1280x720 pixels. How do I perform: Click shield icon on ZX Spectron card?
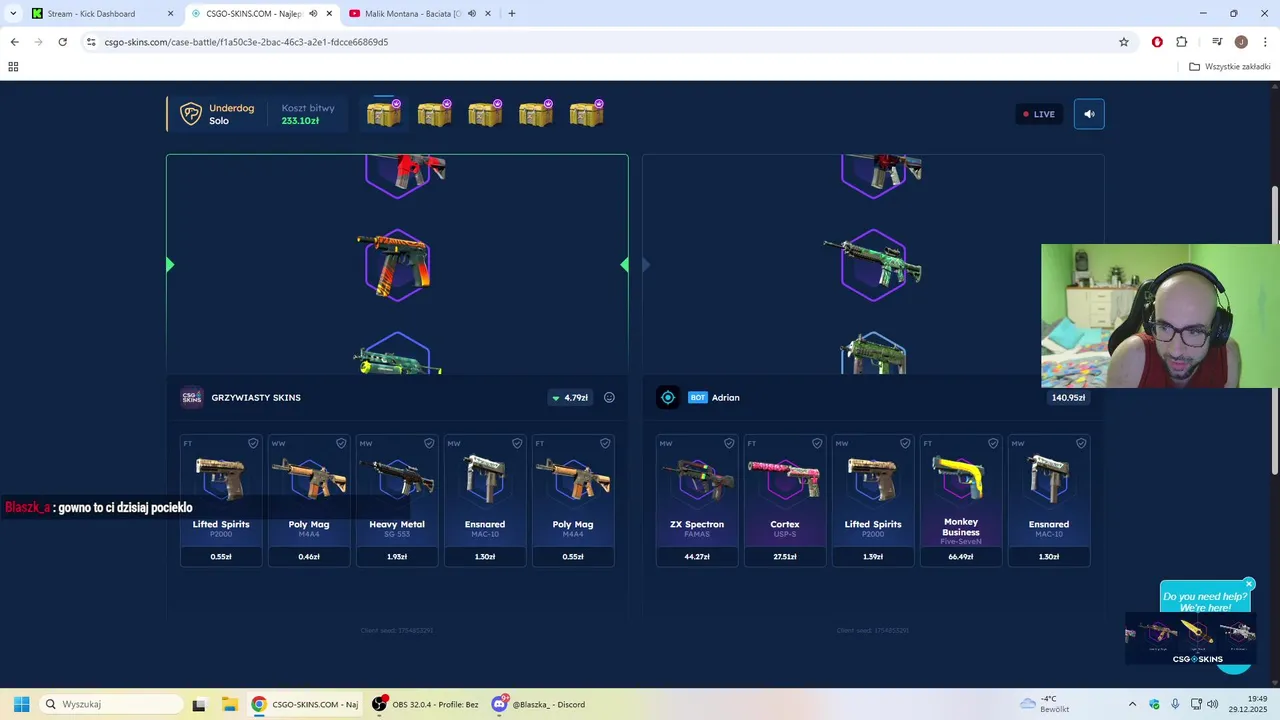coord(729,443)
